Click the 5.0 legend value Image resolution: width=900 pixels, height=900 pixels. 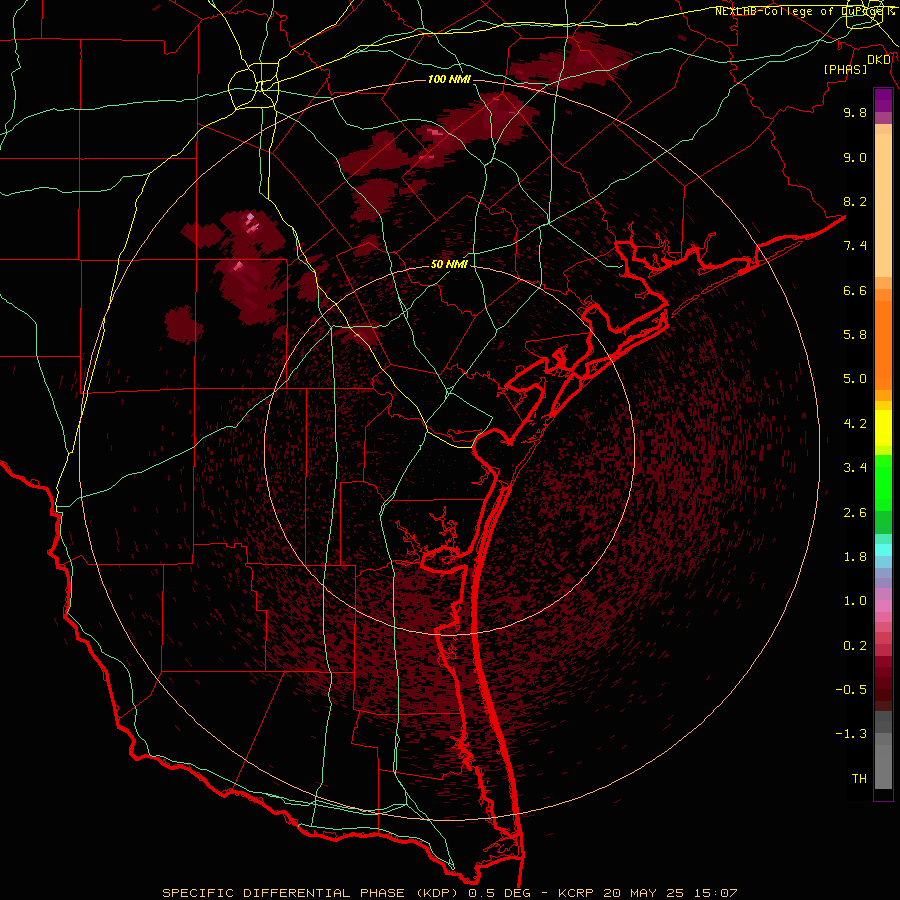(855, 379)
